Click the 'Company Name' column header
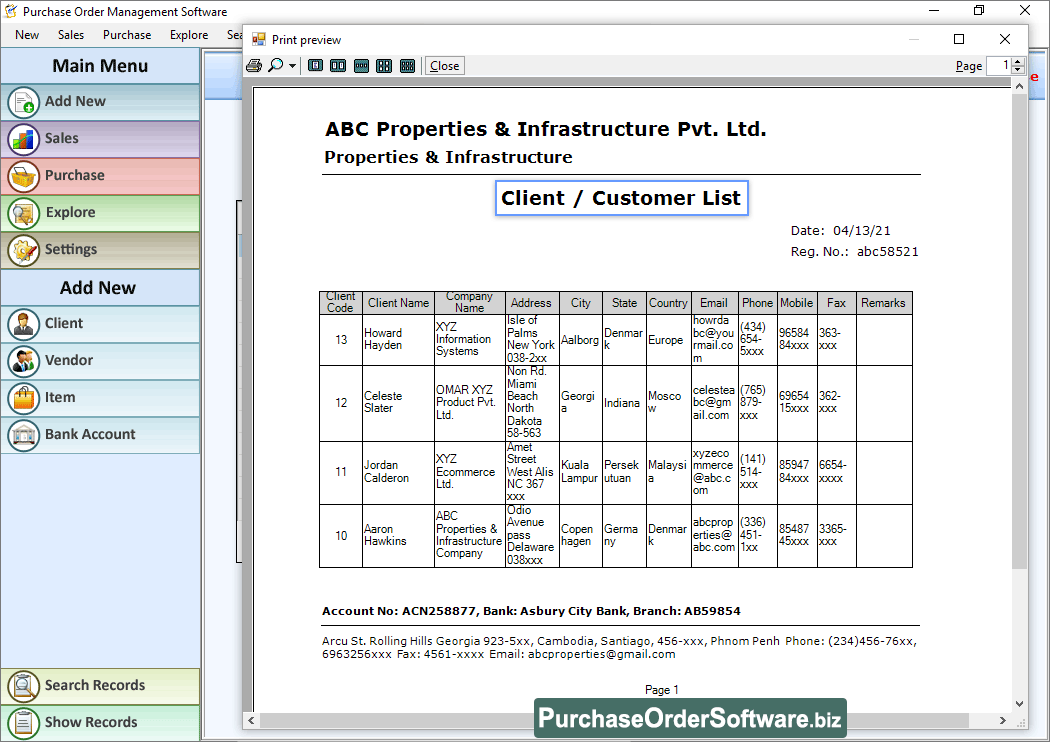The height and width of the screenshot is (742, 1050). coord(469,303)
